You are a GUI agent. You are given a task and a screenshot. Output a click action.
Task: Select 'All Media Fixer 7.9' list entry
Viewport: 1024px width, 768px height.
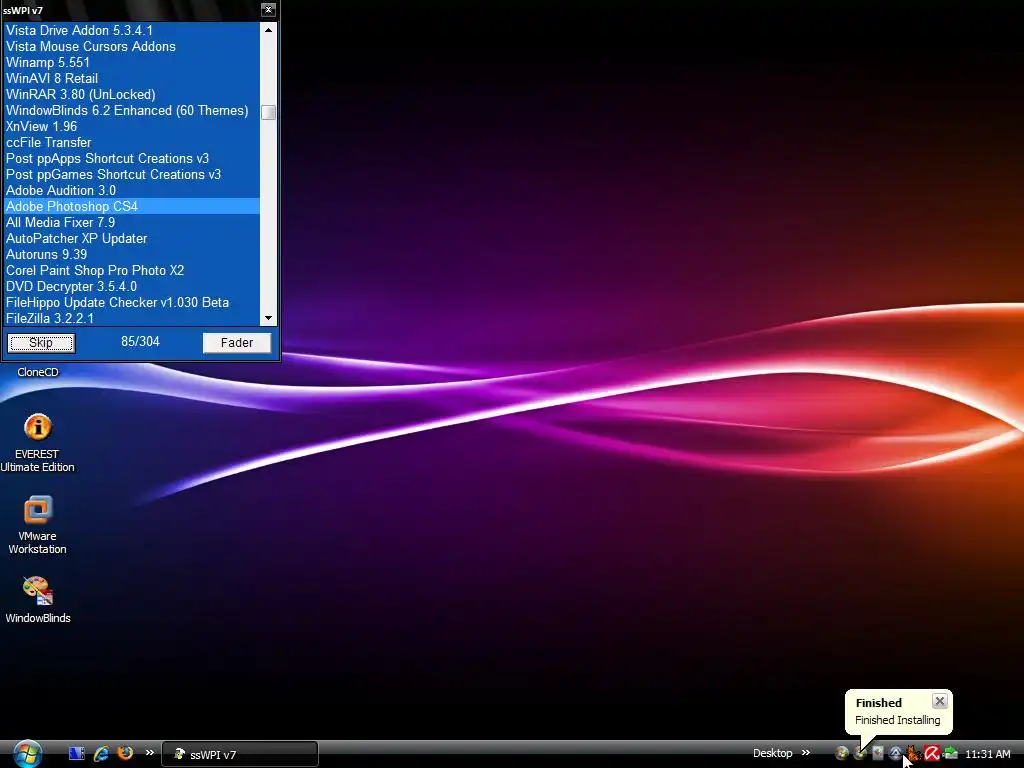pos(131,222)
